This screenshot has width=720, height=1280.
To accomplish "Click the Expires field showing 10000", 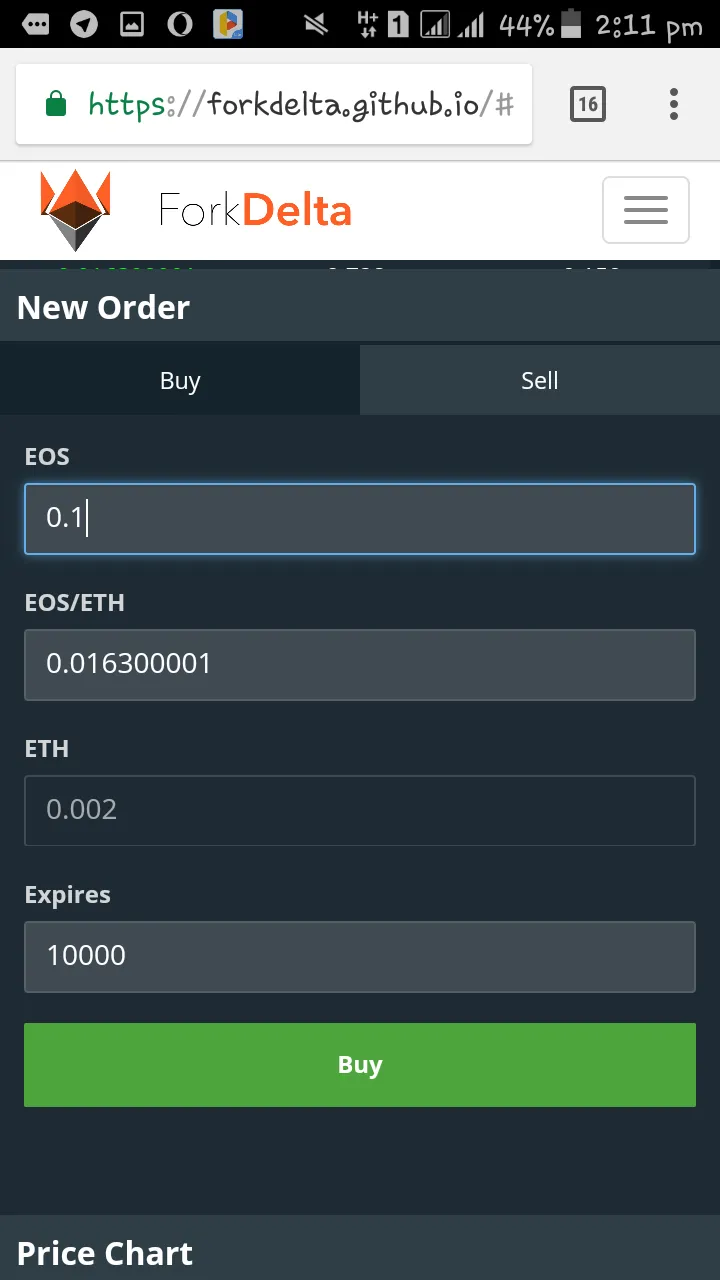I will [360, 957].
